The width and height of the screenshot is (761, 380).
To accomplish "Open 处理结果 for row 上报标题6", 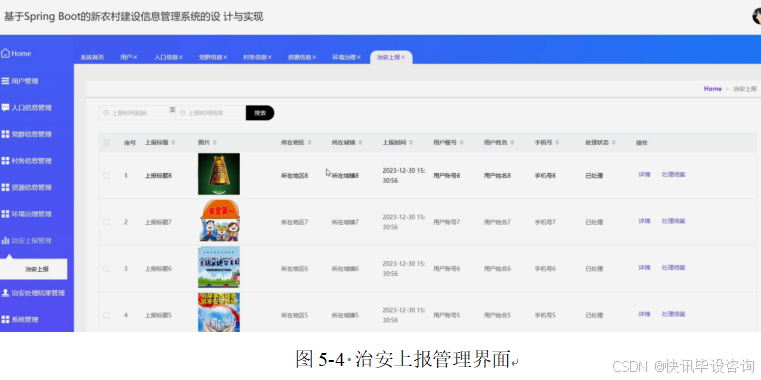I will pos(674,268).
